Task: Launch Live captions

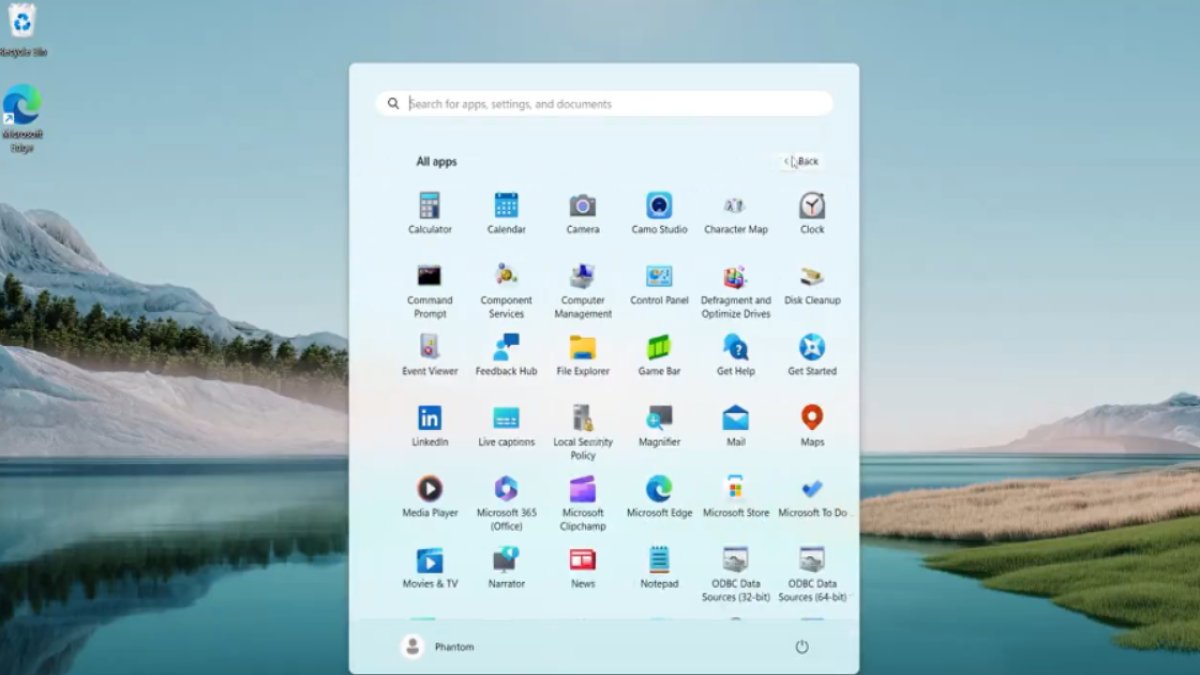Action: pyautogui.click(x=506, y=426)
